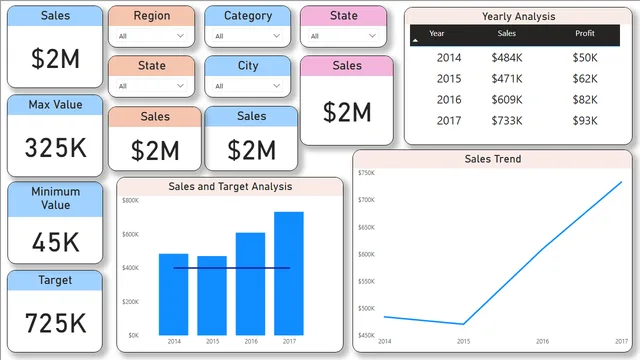
Task: Click the sort arrow under Year header
Action: click(x=415, y=40)
